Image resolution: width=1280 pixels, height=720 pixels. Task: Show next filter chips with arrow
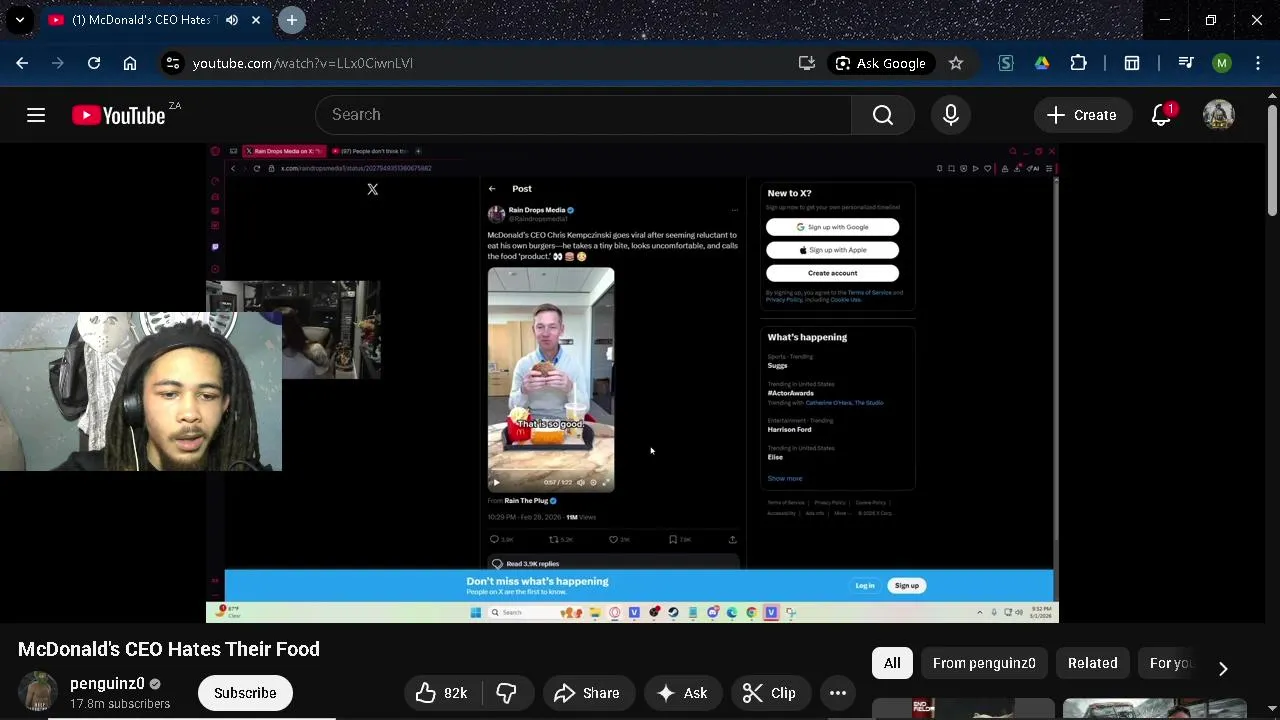coord(1223,667)
